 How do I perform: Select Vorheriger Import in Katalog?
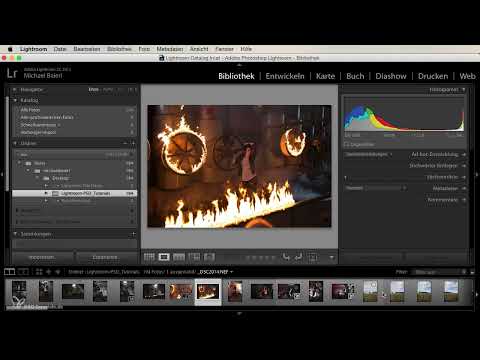click(x=74, y=132)
